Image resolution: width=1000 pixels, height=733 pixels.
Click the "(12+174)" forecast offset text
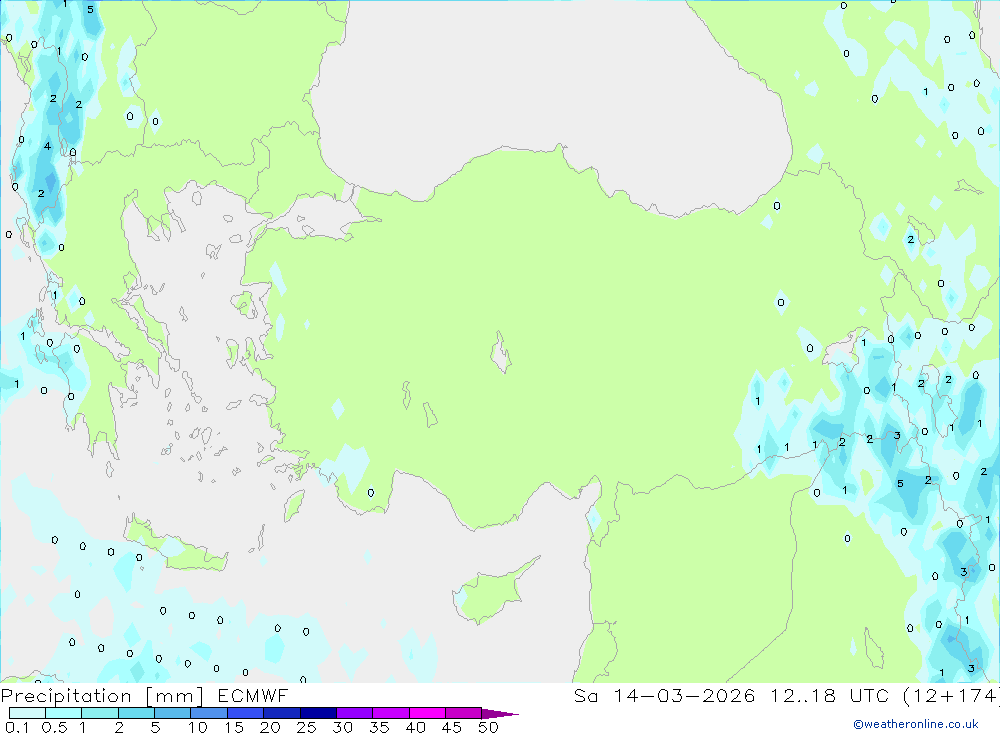click(x=952, y=695)
